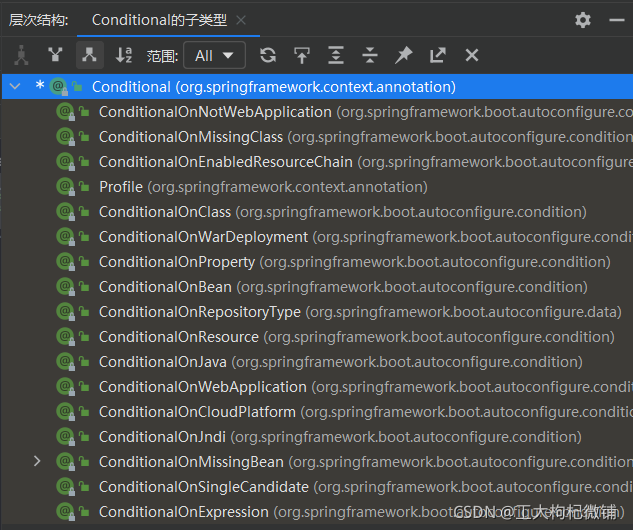
Task: Click annotation icon beside ConditionalOnProperty
Action: click(65, 262)
